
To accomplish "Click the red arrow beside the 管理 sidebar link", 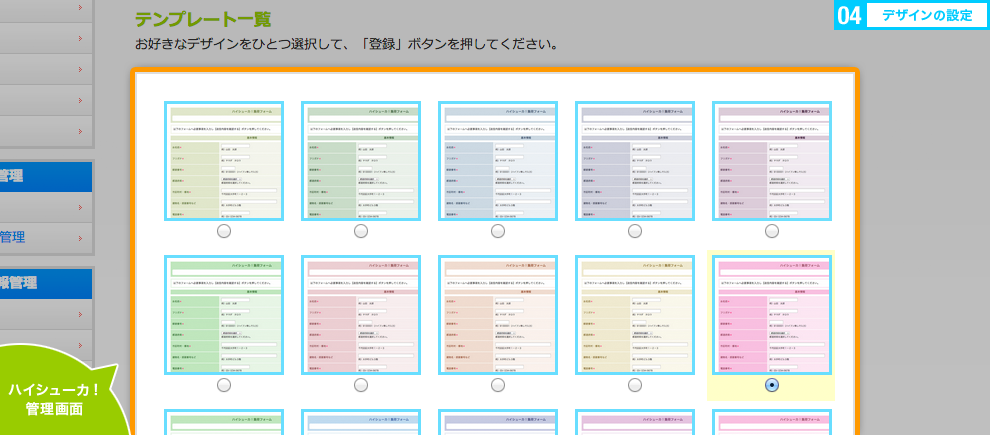I will pos(80,239).
